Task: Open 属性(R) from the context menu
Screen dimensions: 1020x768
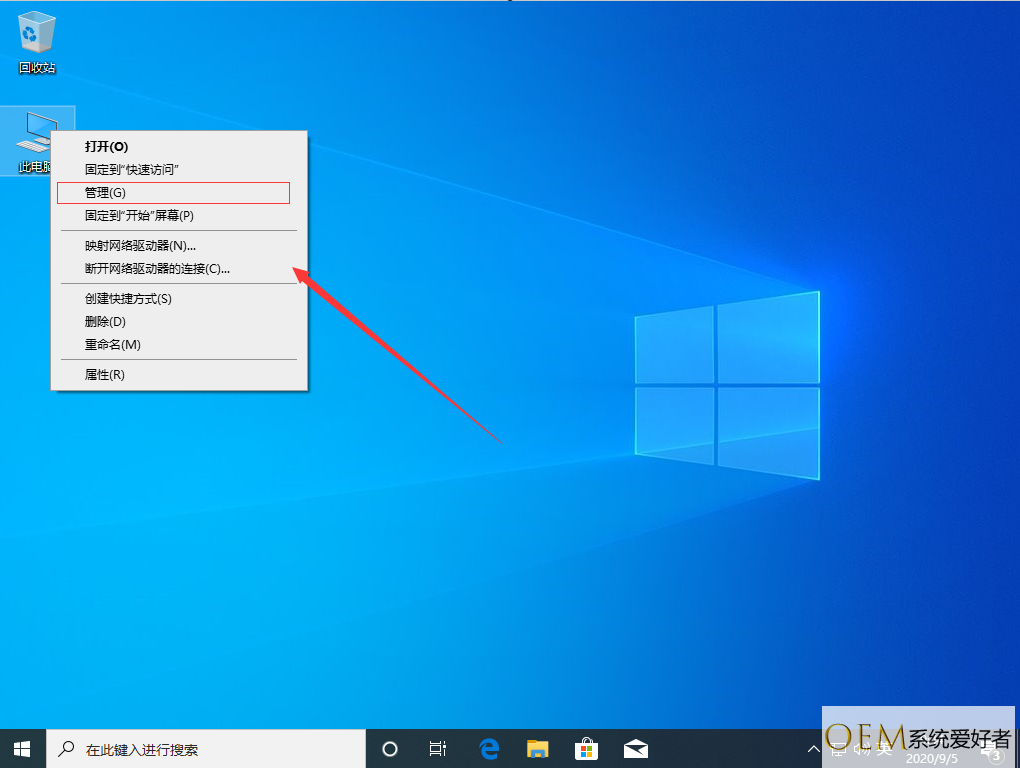Action: click(104, 374)
